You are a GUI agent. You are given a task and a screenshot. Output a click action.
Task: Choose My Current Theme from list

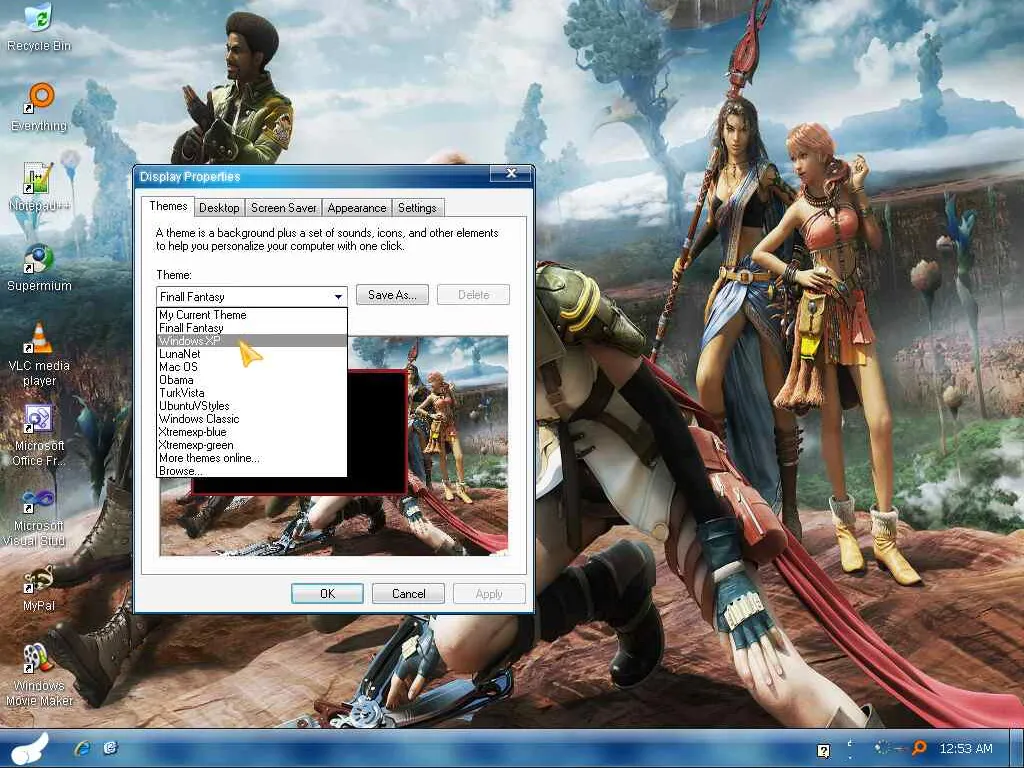coord(251,315)
